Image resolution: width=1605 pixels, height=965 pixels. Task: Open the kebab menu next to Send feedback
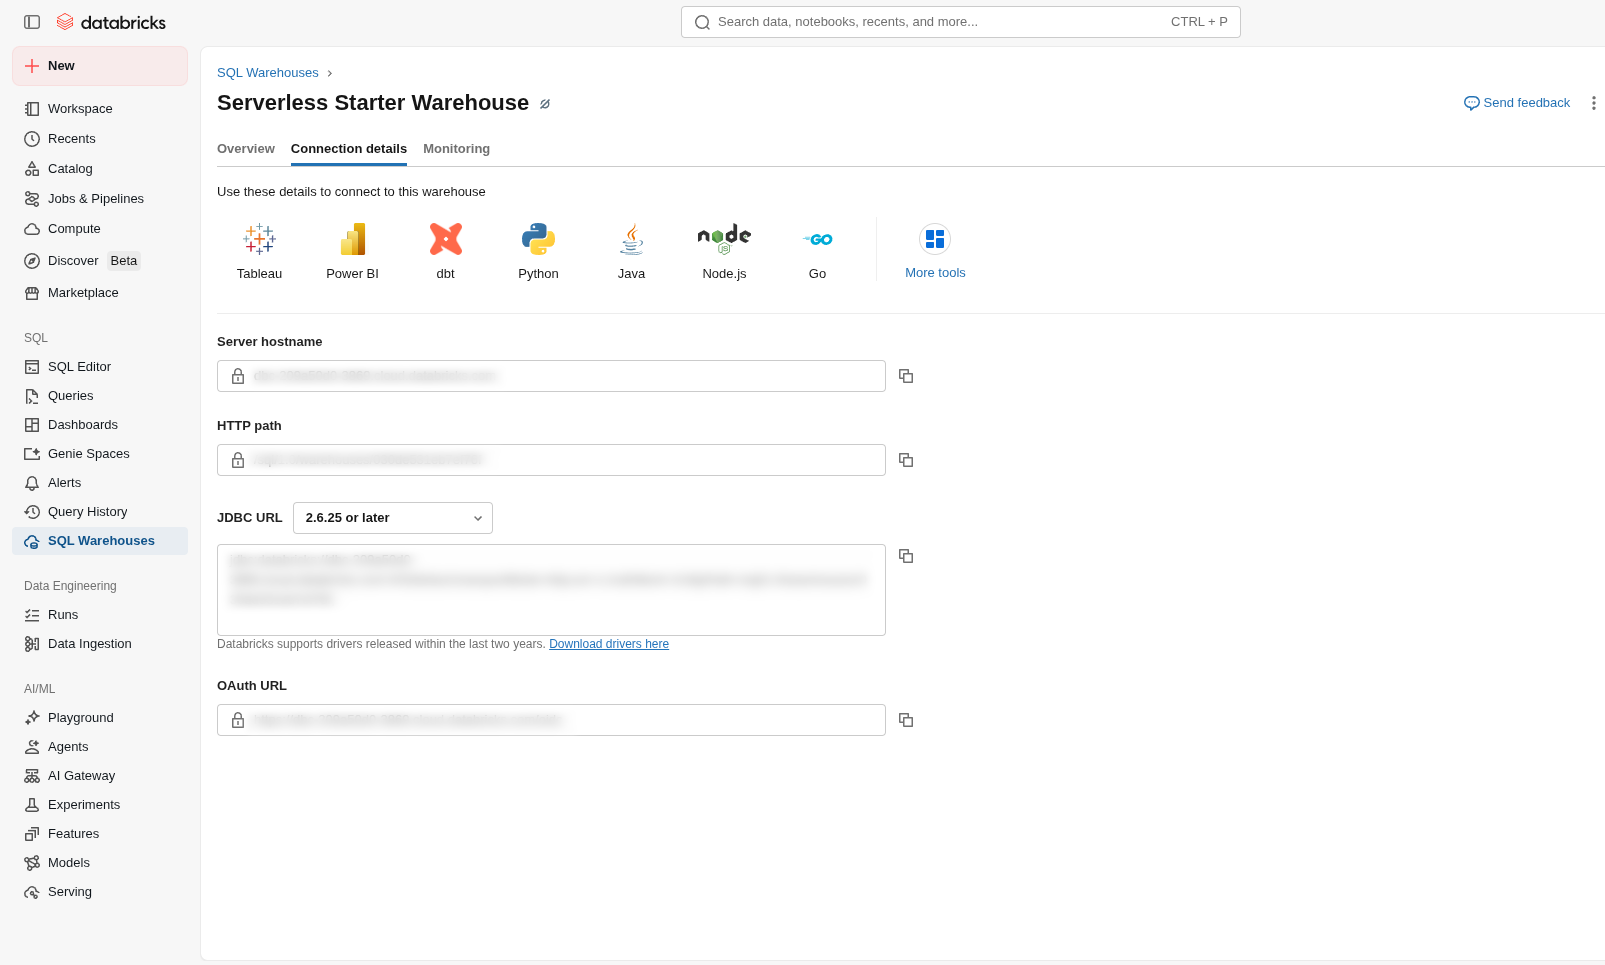click(x=1593, y=103)
